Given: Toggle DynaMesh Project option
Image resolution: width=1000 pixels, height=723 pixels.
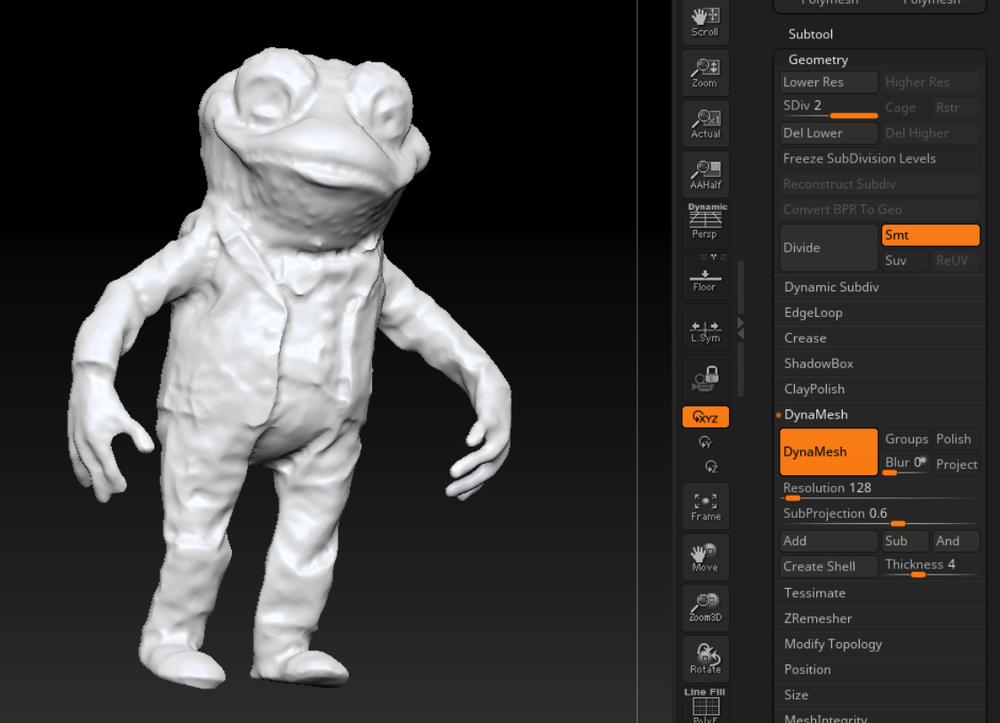Looking at the screenshot, I should click(x=956, y=465).
